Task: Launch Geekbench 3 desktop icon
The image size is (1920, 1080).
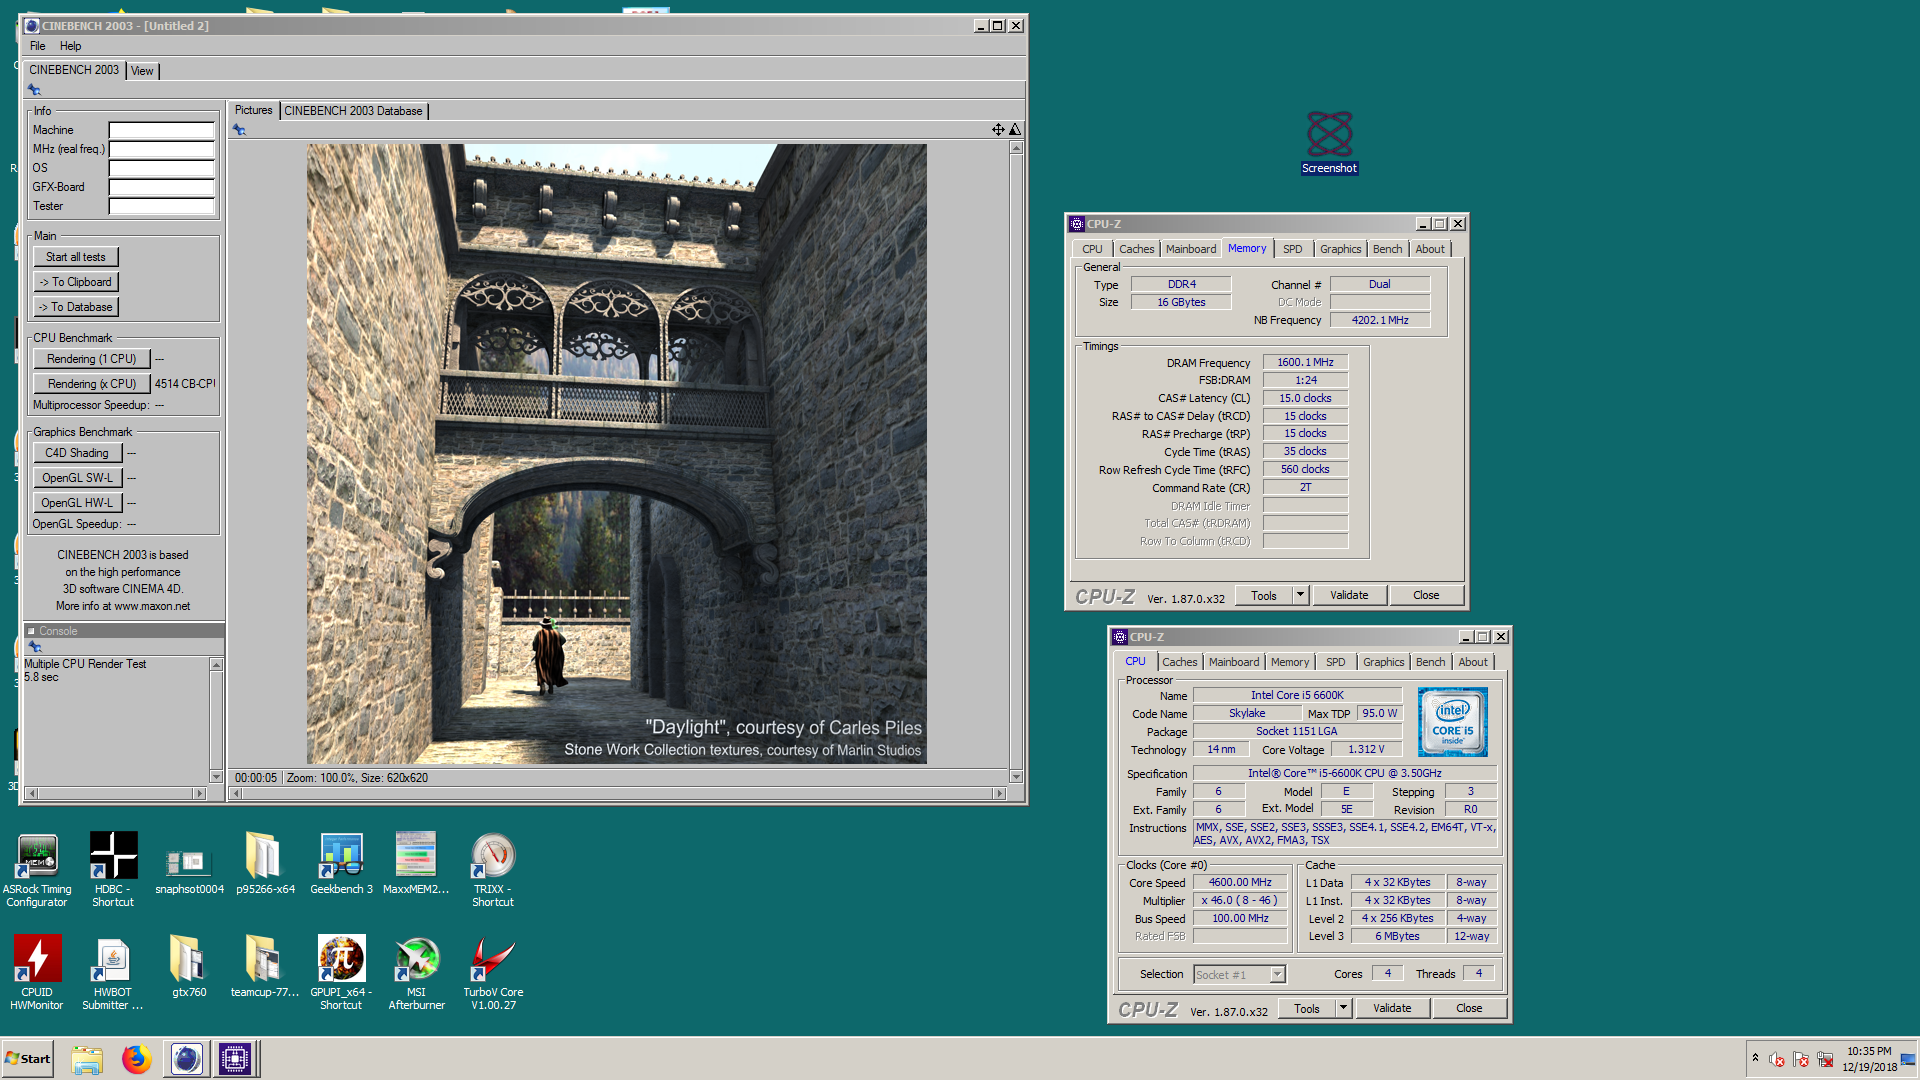Action: point(341,865)
